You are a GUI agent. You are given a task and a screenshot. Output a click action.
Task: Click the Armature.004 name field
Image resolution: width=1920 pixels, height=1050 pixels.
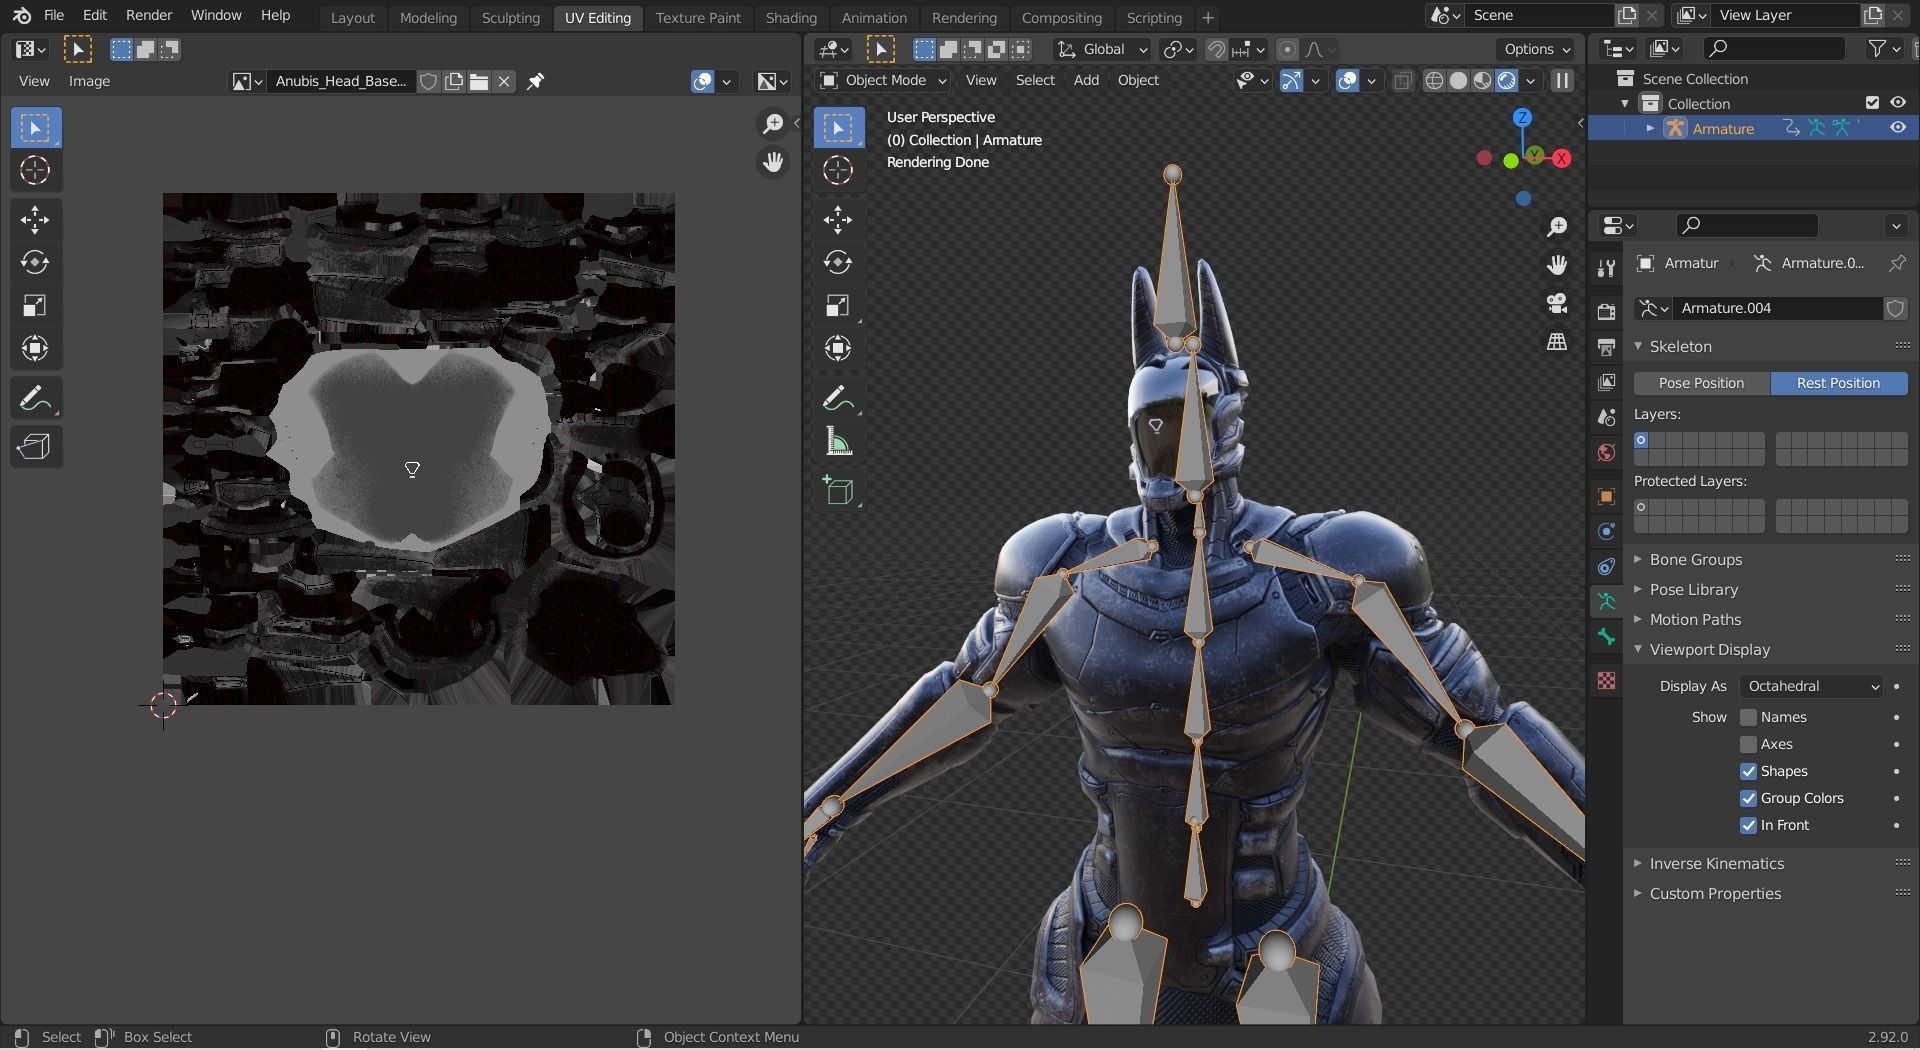pos(1778,308)
